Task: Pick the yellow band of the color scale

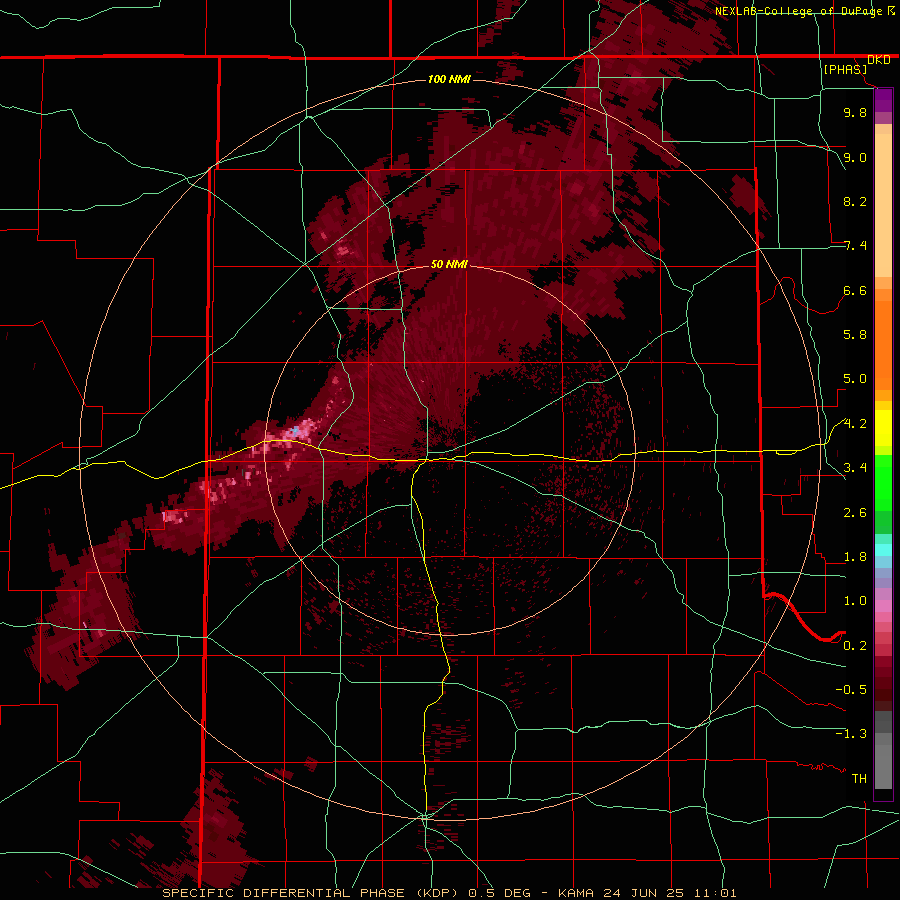Action: coord(883,428)
